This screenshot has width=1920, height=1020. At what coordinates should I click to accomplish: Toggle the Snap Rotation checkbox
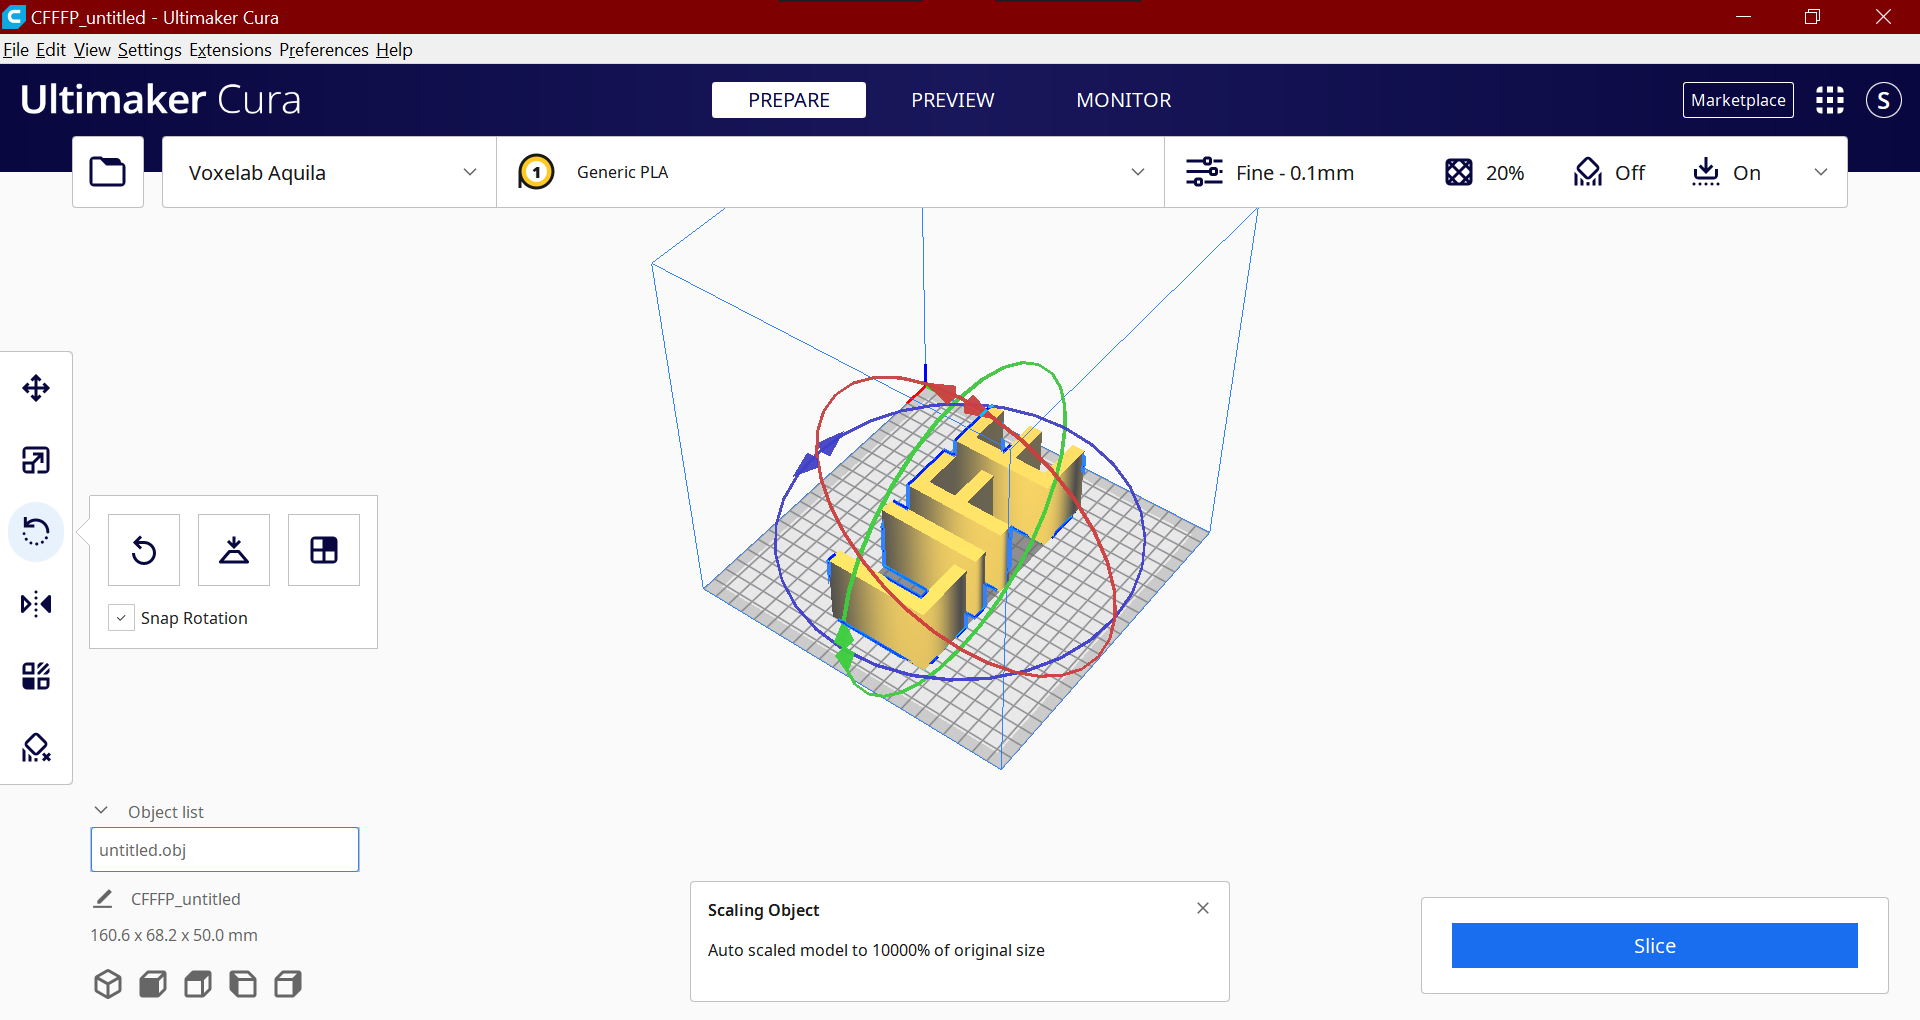coord(121,618)
